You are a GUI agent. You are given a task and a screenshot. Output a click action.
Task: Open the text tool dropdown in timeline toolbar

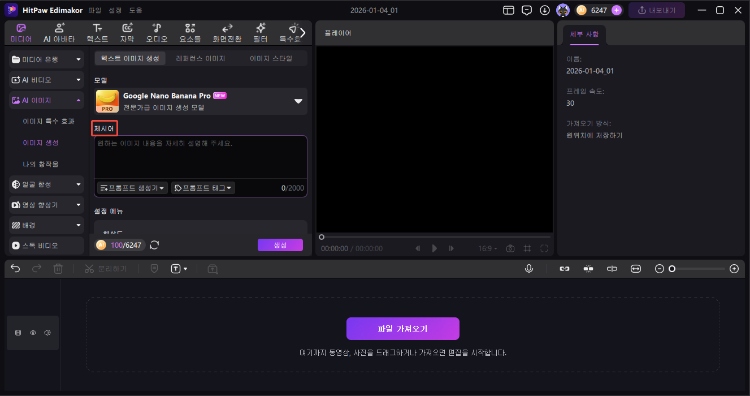179,269
